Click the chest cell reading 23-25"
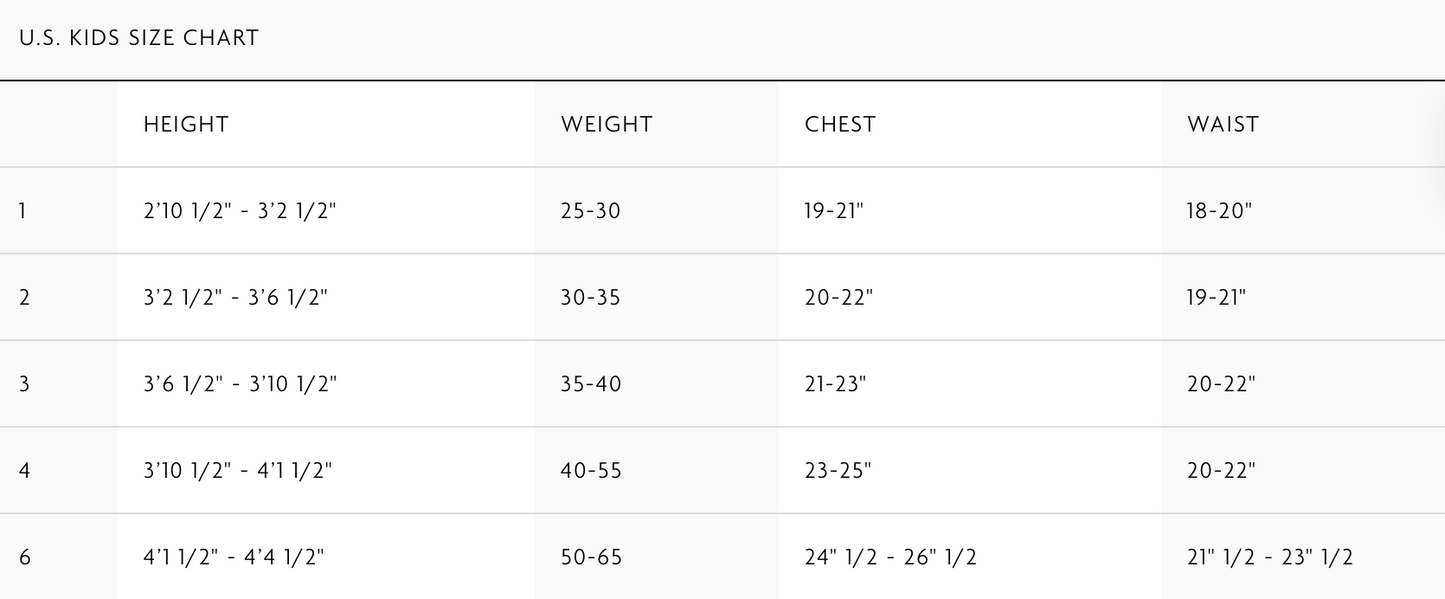Viewport: 1445px width, 599px height. click(838, 470)
